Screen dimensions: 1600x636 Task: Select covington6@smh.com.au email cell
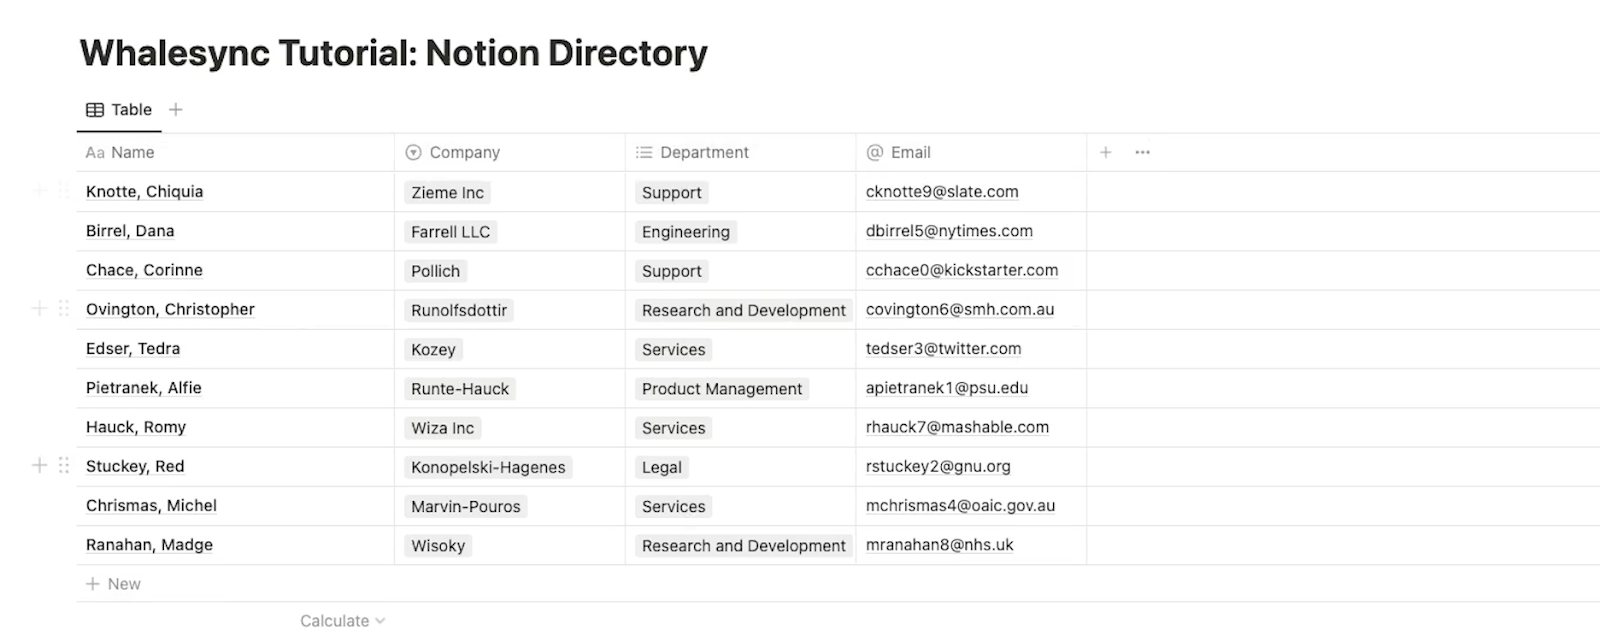coord(971,310)
